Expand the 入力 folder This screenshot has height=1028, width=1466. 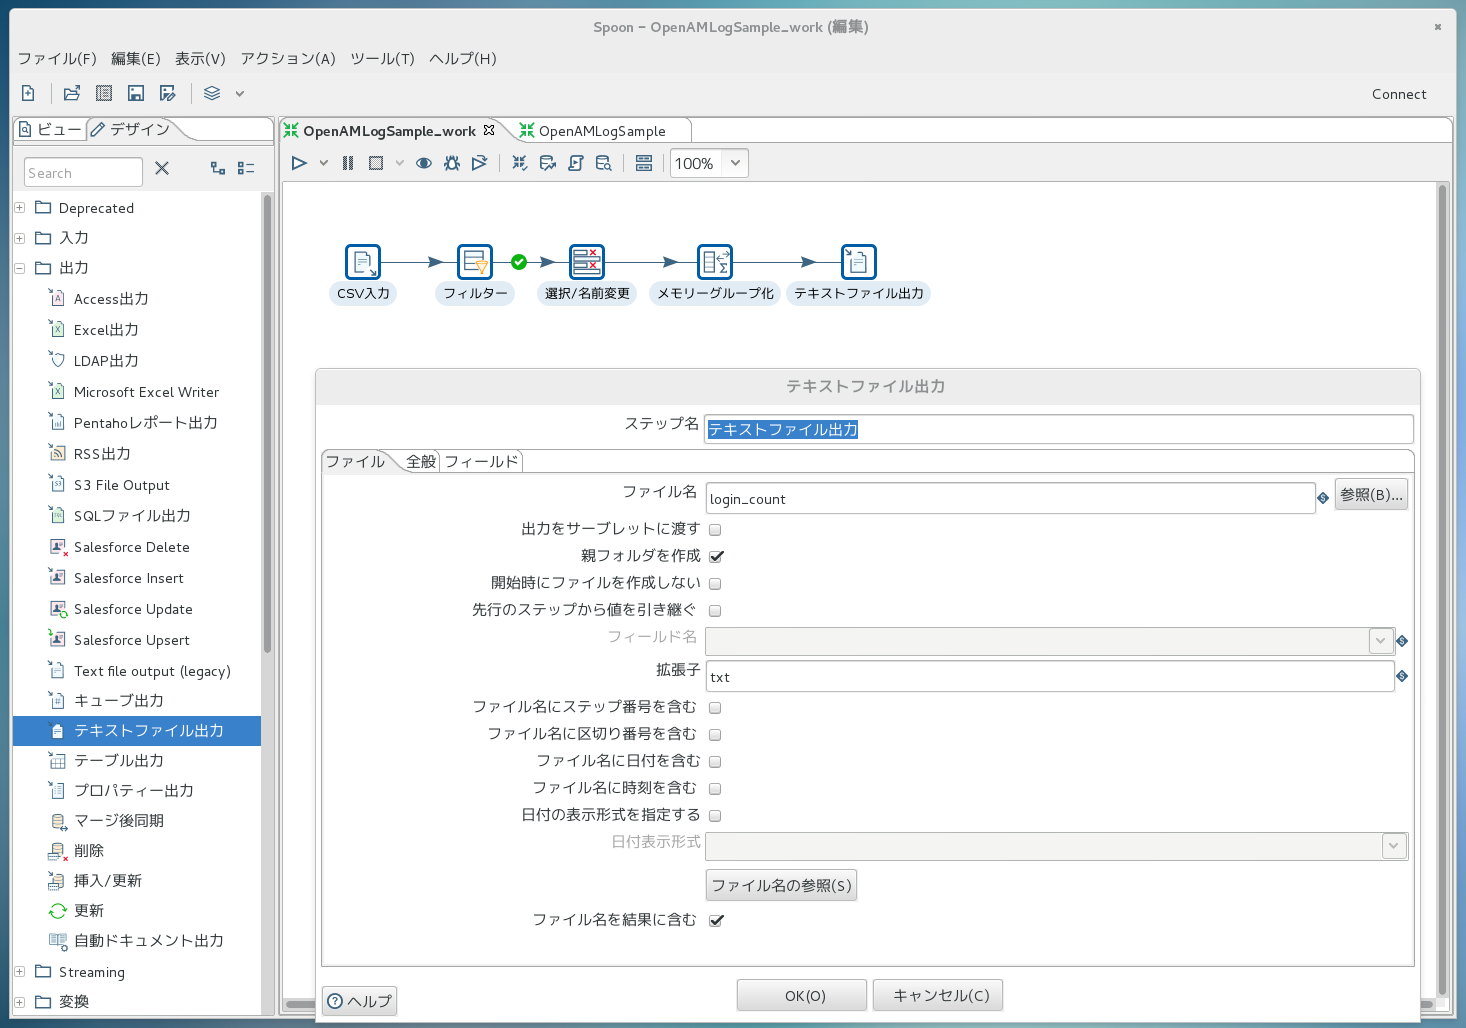pos(19,238)
